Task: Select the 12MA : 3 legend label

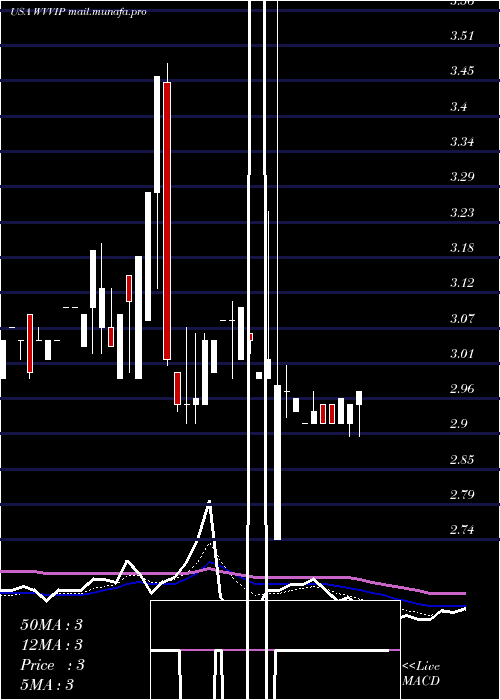Action: pos(51,645)
